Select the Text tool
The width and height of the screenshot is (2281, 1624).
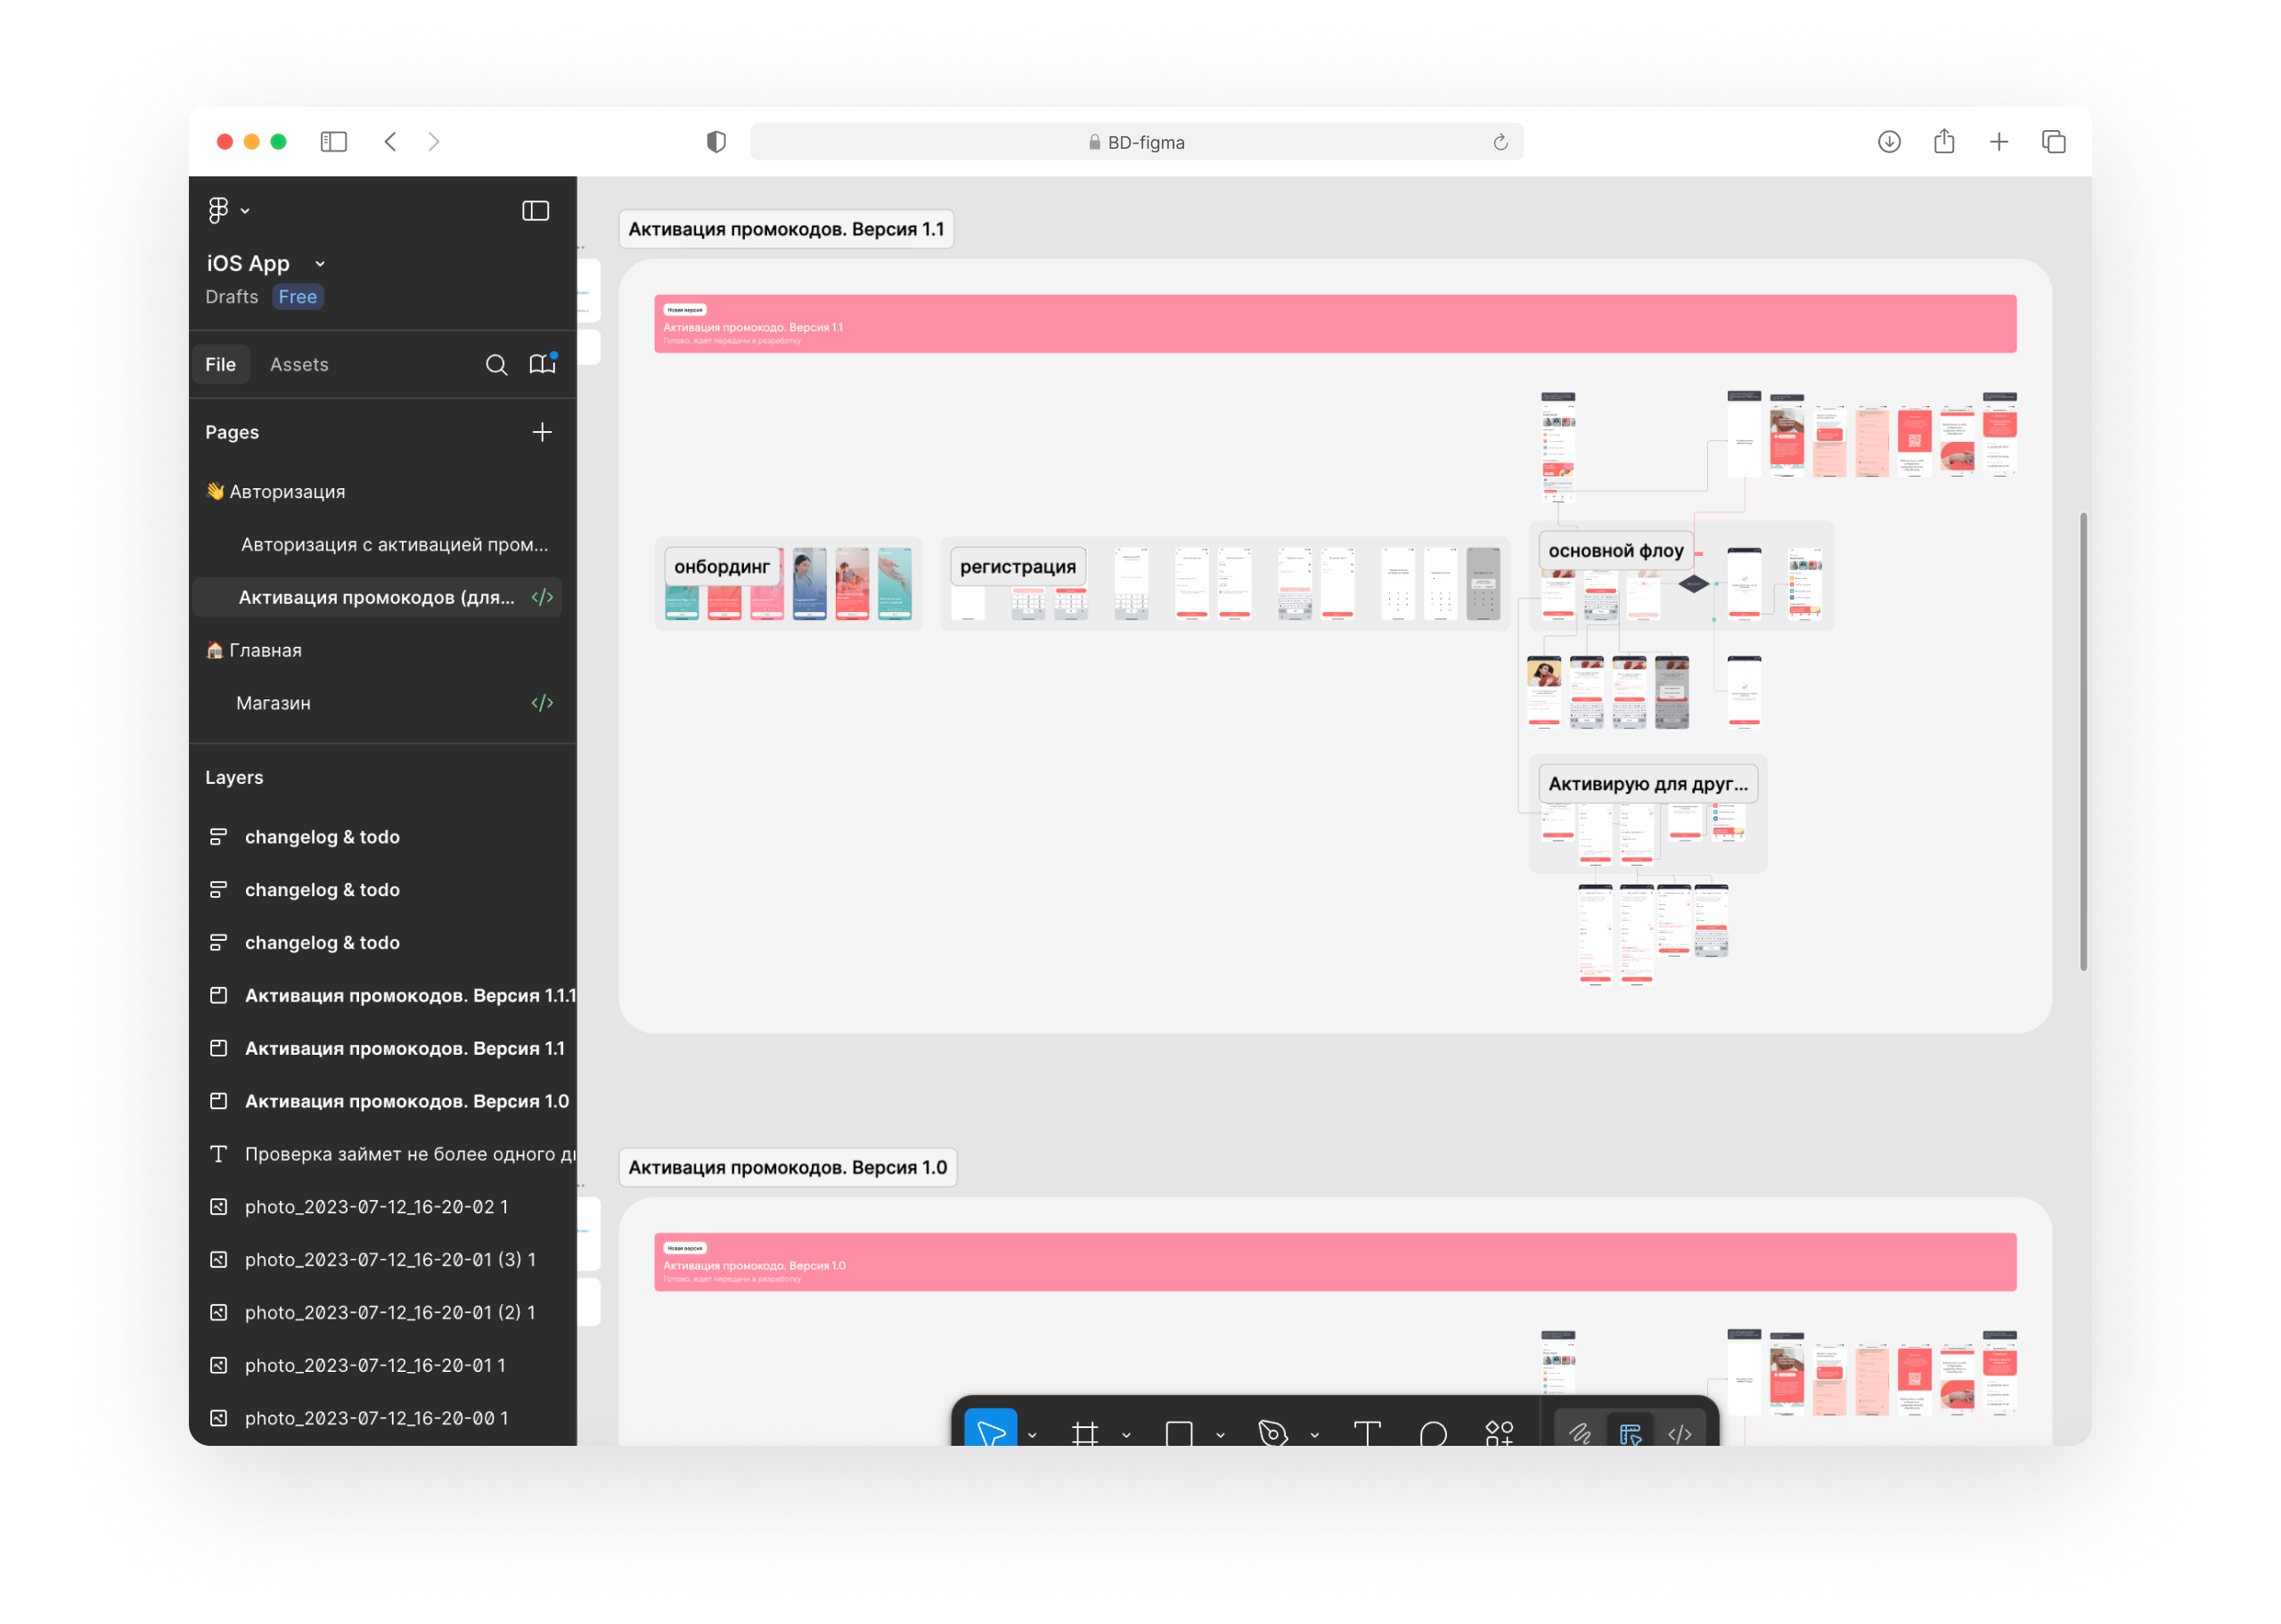tap(1367, 1433)
